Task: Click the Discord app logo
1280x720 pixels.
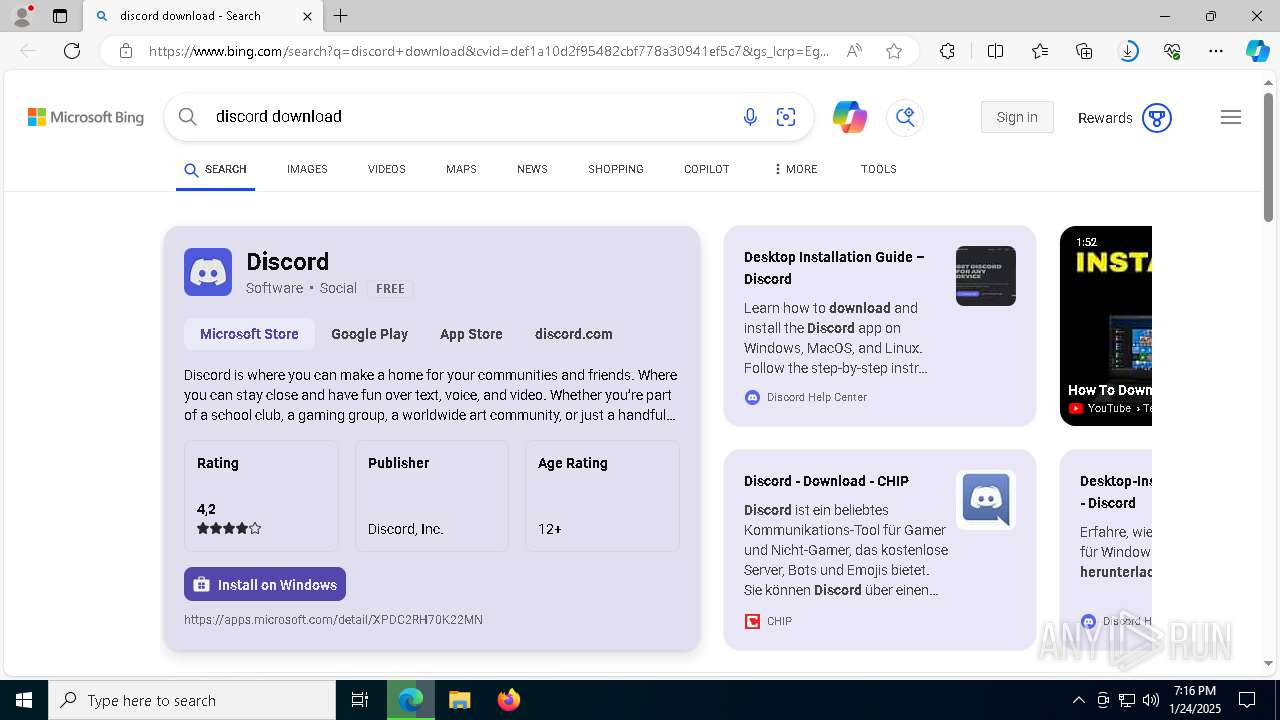Action: tap(208, 272)
